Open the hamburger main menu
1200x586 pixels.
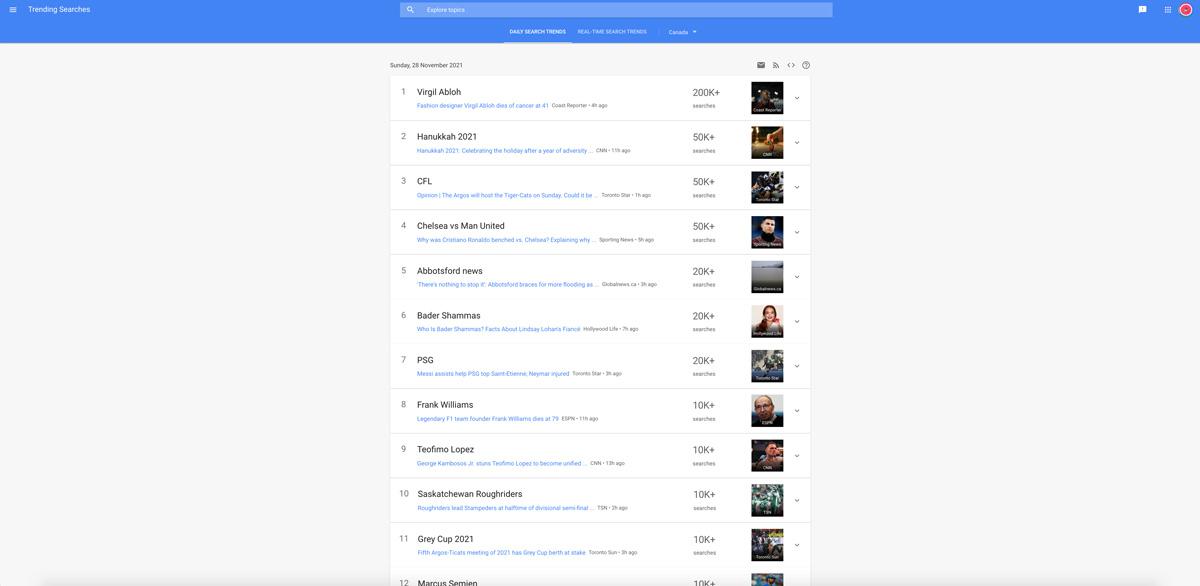pyautogui.click(x=13, y=10)
